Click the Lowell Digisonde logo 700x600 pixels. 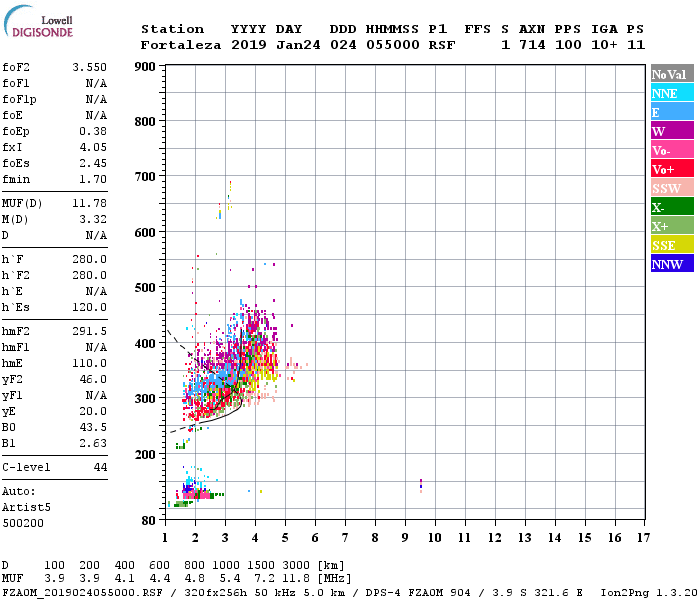point(38,22)
